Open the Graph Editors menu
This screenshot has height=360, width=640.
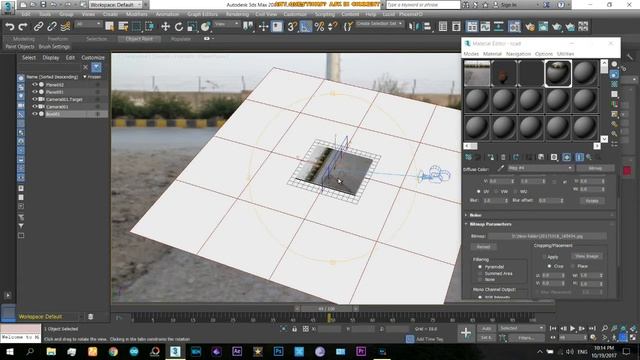pos(202,14)
